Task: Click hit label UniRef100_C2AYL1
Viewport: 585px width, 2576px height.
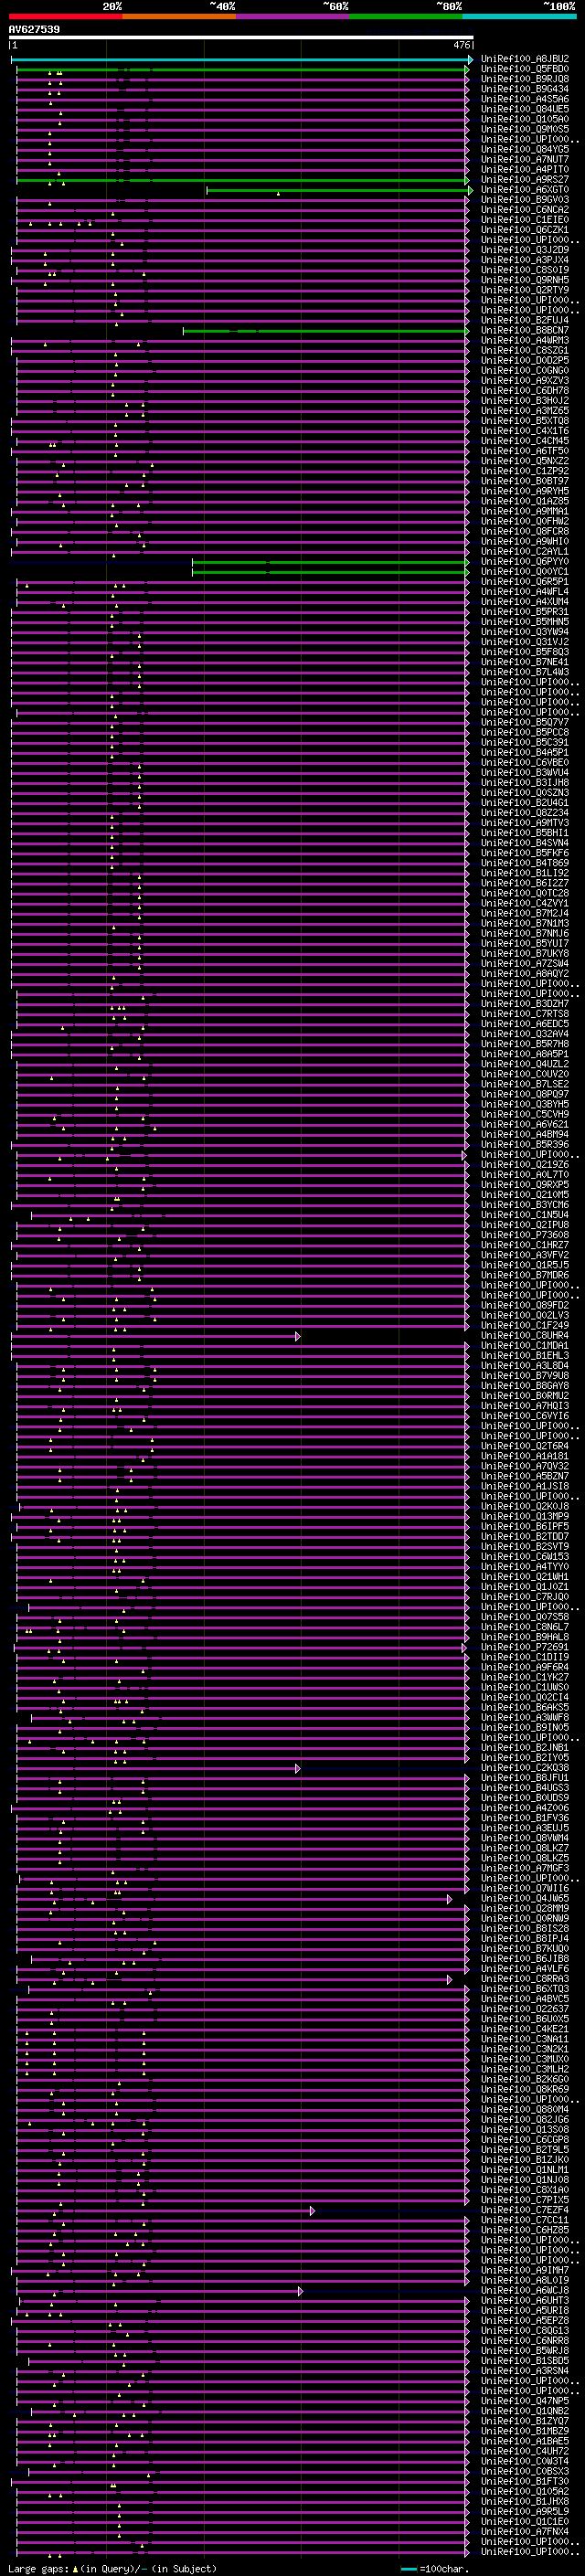Action: click(524, 552)
